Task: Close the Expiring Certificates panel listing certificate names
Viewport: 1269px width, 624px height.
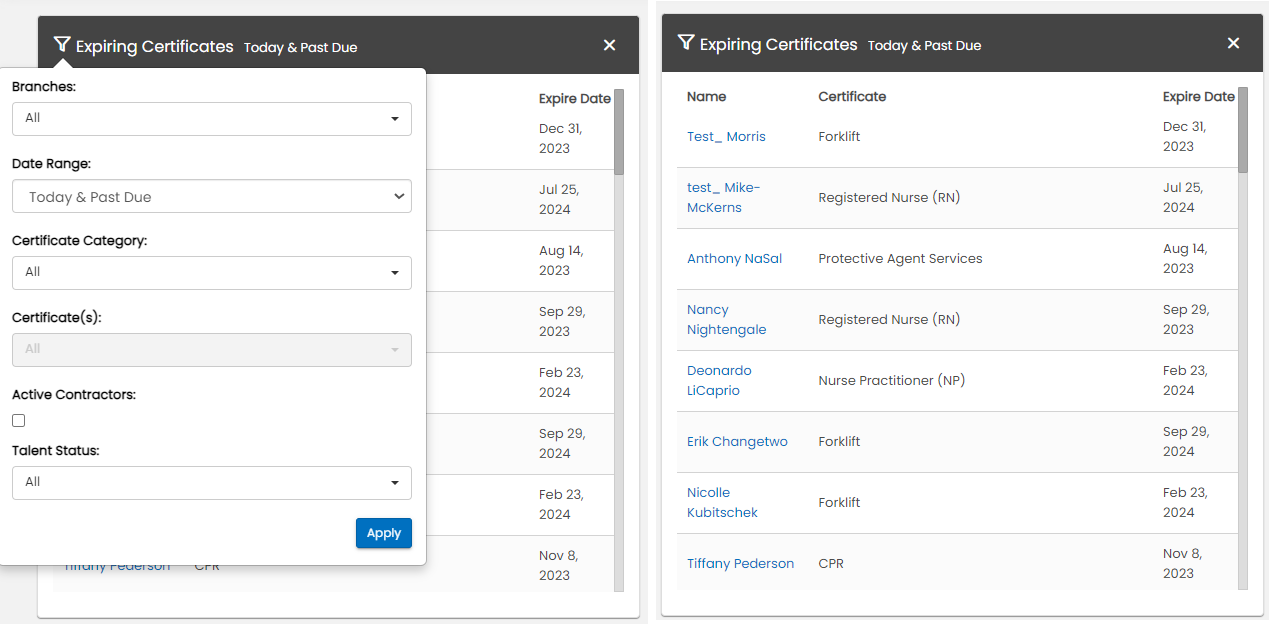Action: pyautogui.click(x=1233, y=43)
